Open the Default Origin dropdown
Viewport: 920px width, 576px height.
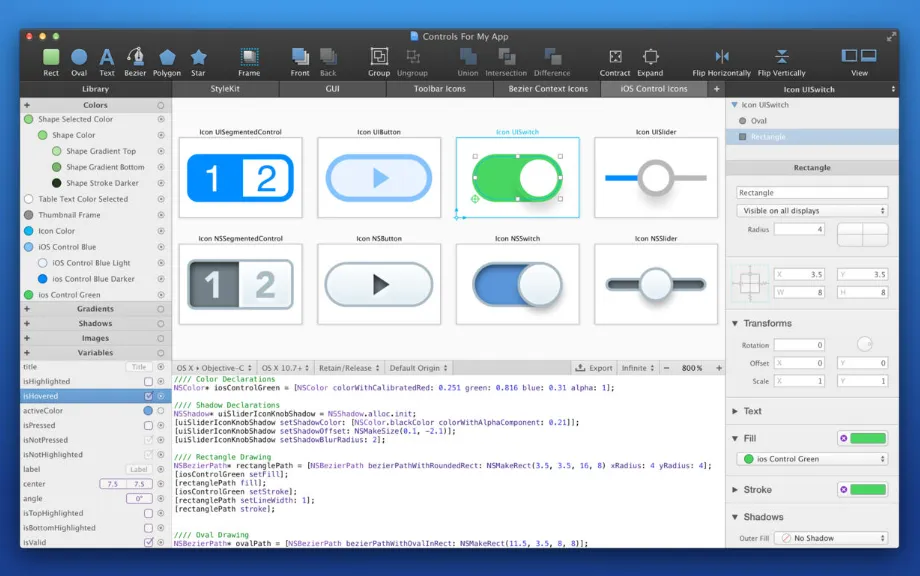point(418,368)
